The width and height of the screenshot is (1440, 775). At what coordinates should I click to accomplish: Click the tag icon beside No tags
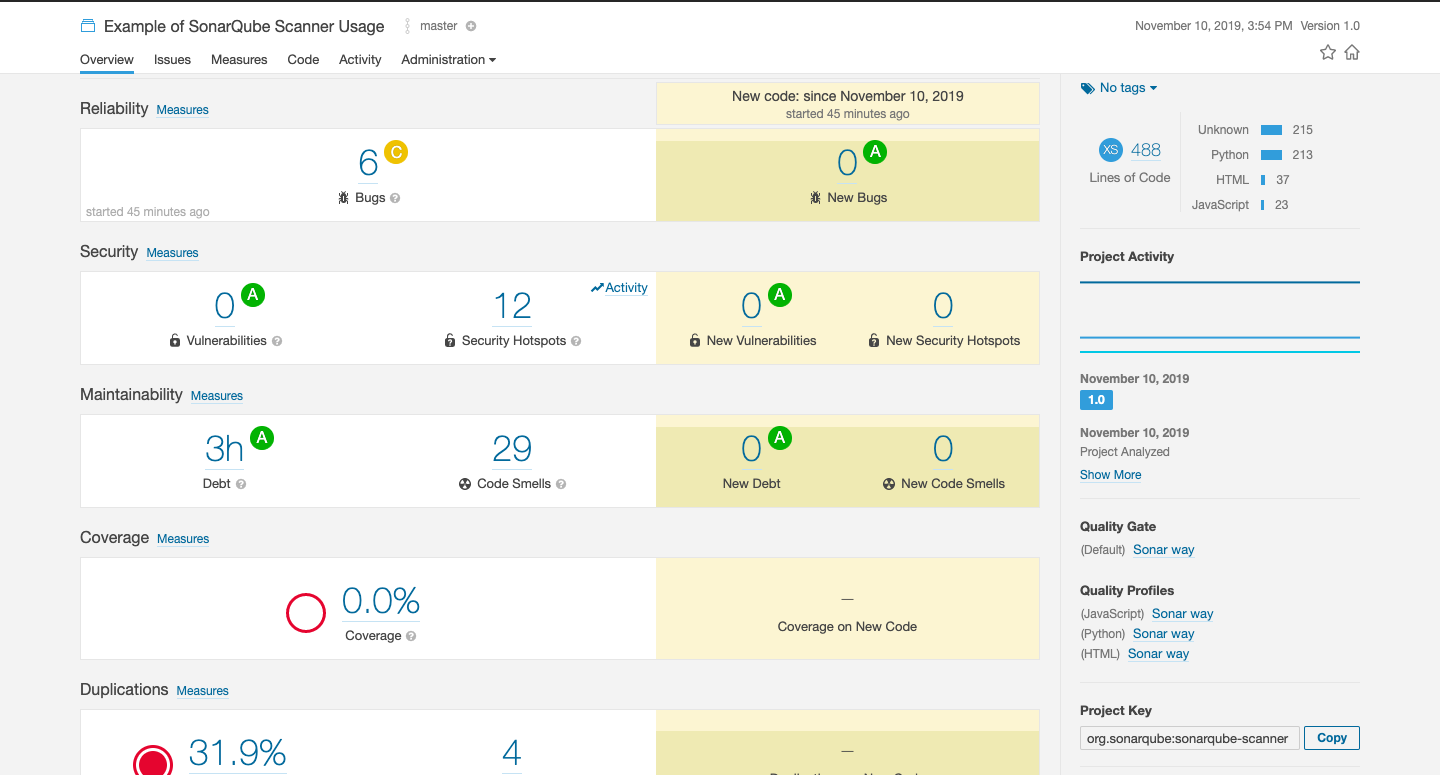pos(1088,88)
